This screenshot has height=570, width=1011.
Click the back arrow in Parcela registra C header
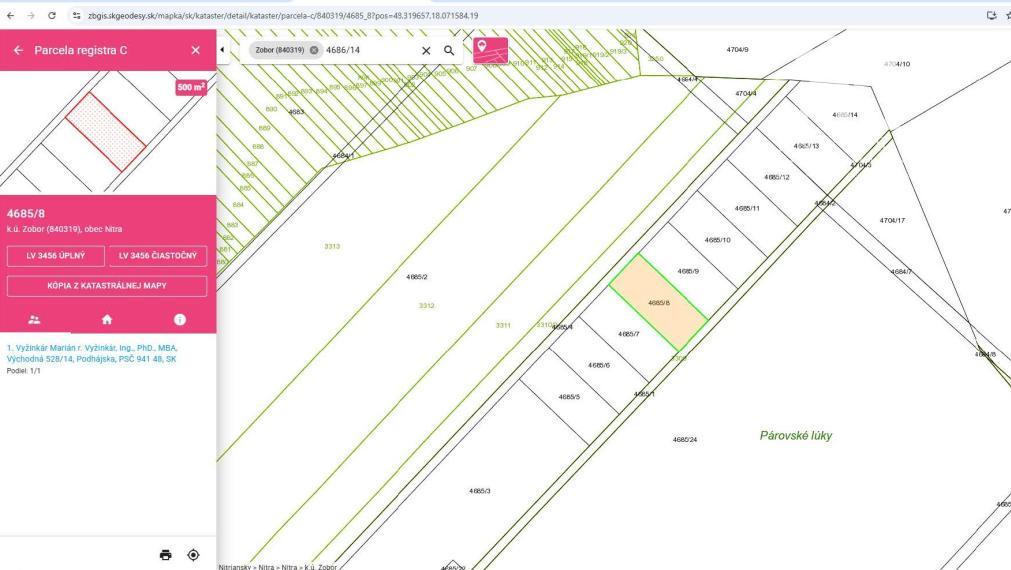pyautogui.click(x=18, y=50)
